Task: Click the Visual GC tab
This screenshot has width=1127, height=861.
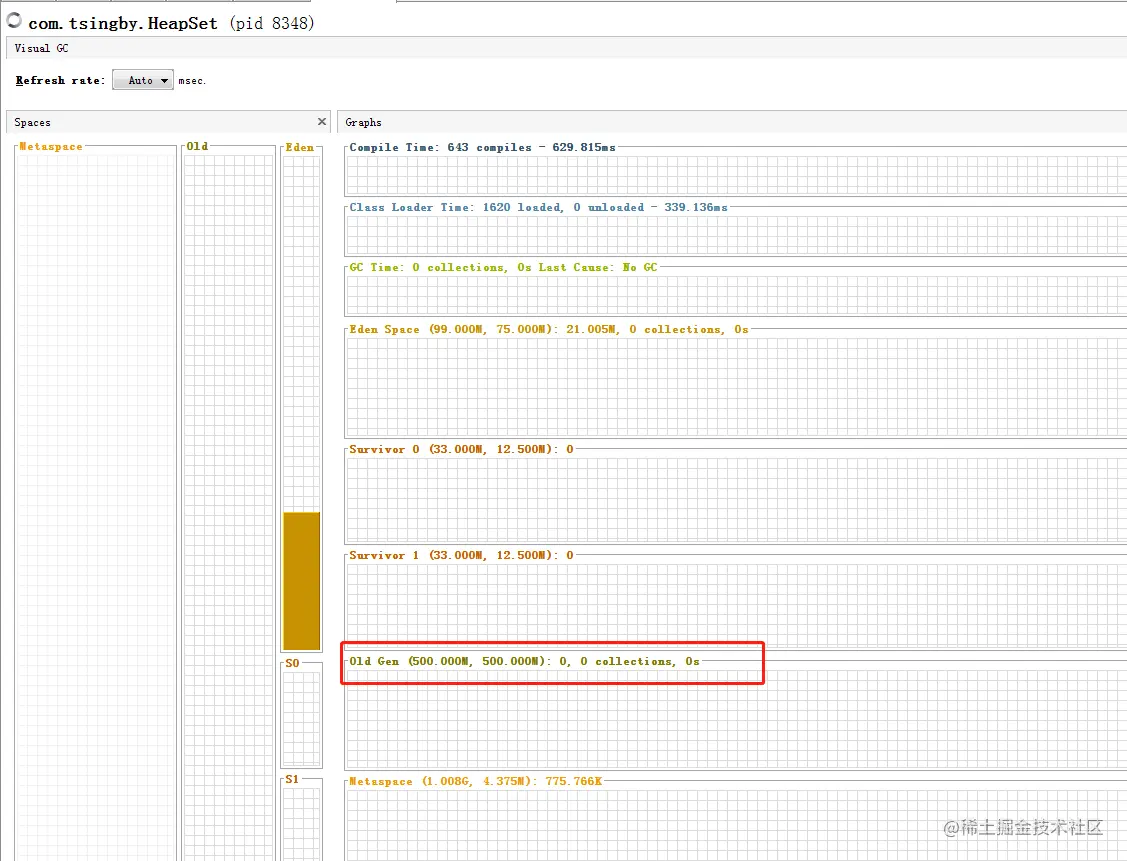Action: pyautogui.click(x=42, y=48)
